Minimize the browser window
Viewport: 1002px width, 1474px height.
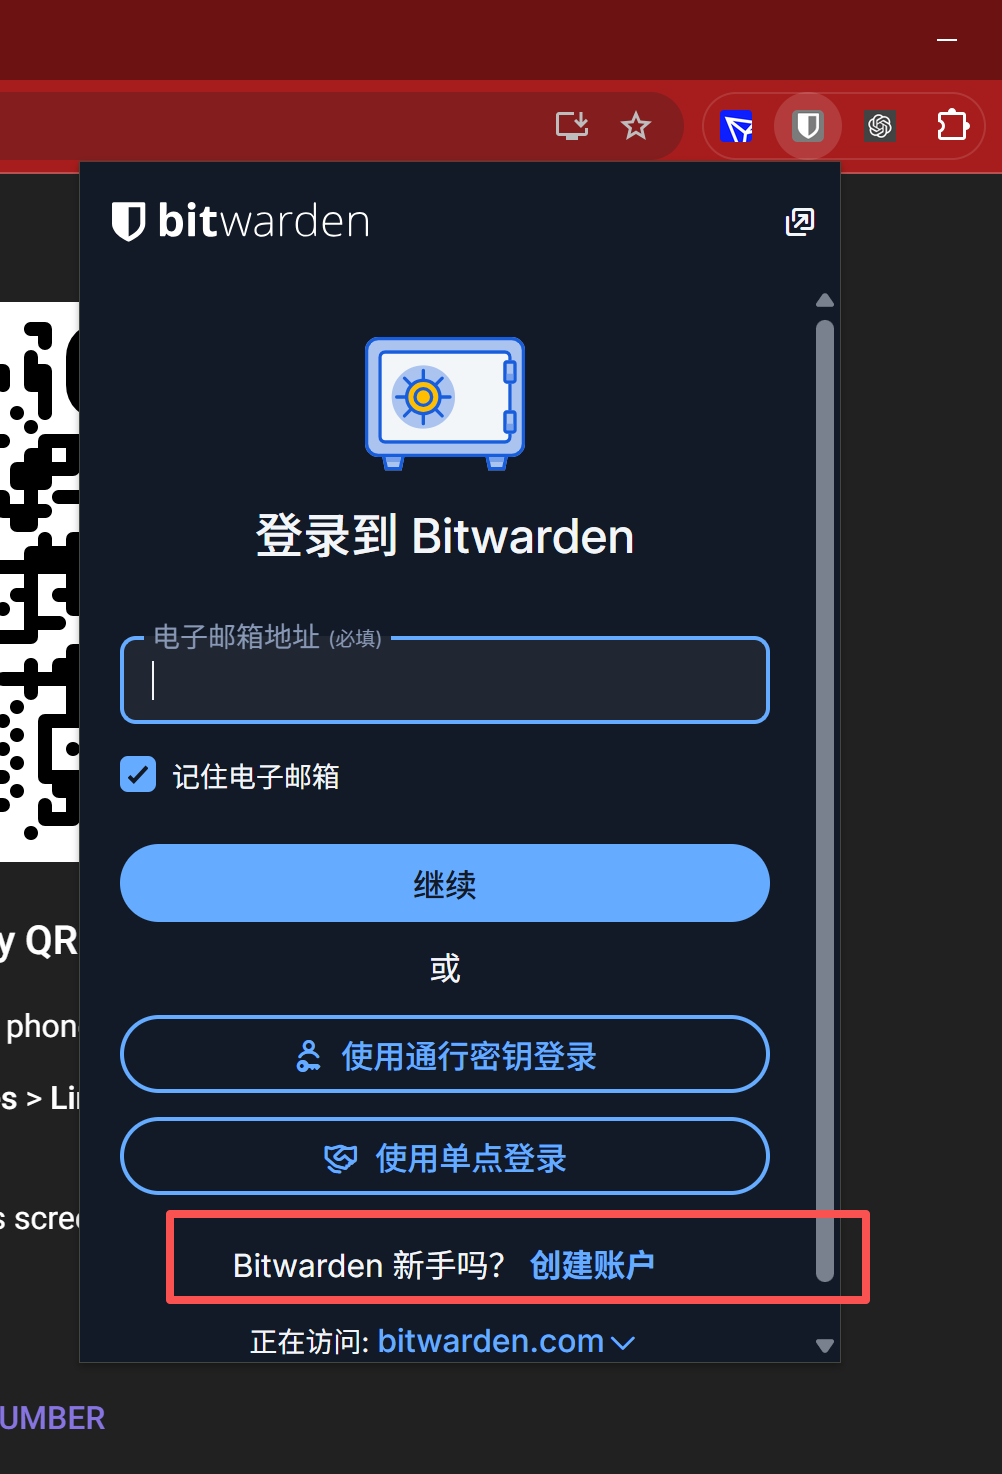pos(947,40)
